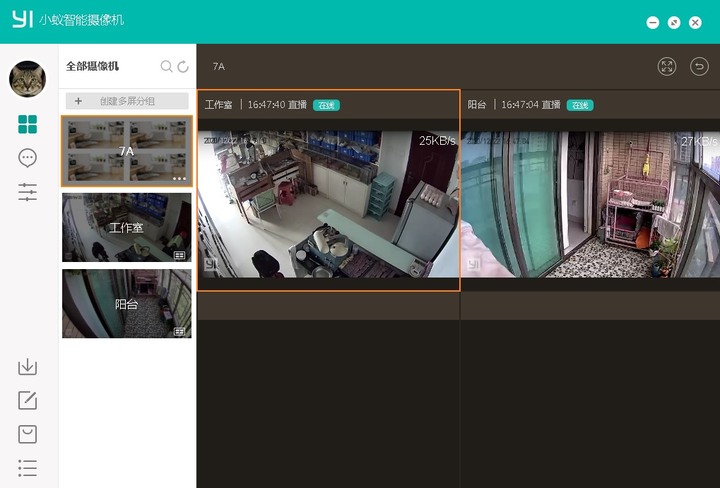The height and width of the screenshot is (488, 720).
Task: Minimize the YI camera window
Action: click(652, 22)
